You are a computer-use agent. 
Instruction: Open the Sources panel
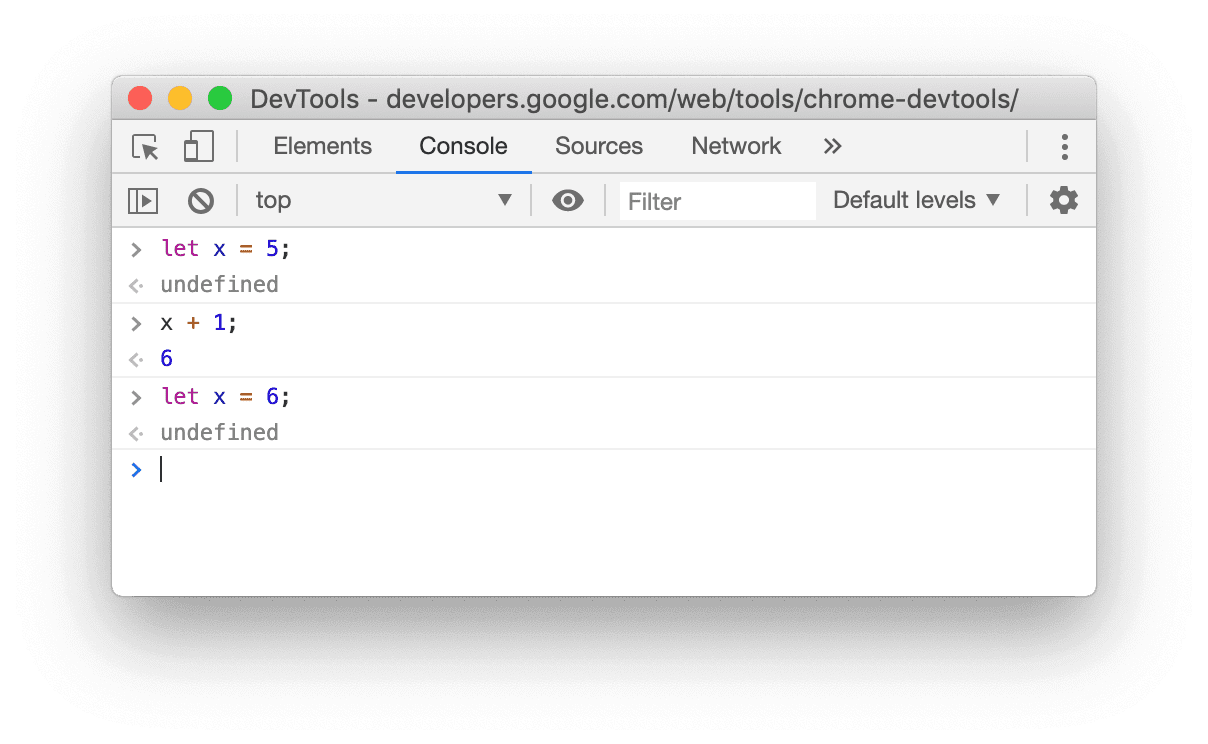(x=598, y=146)
